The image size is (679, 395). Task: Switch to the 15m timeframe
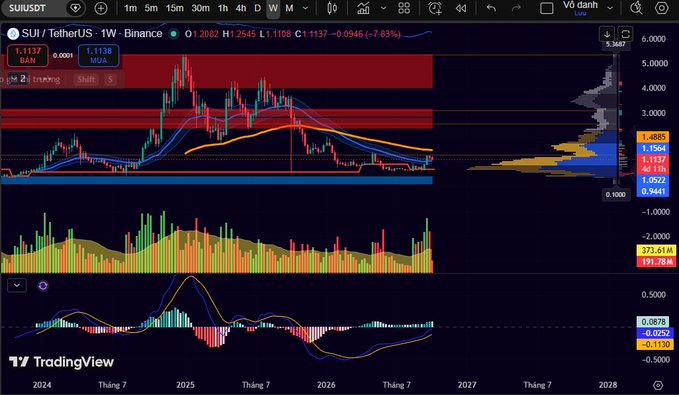(175, 8)
